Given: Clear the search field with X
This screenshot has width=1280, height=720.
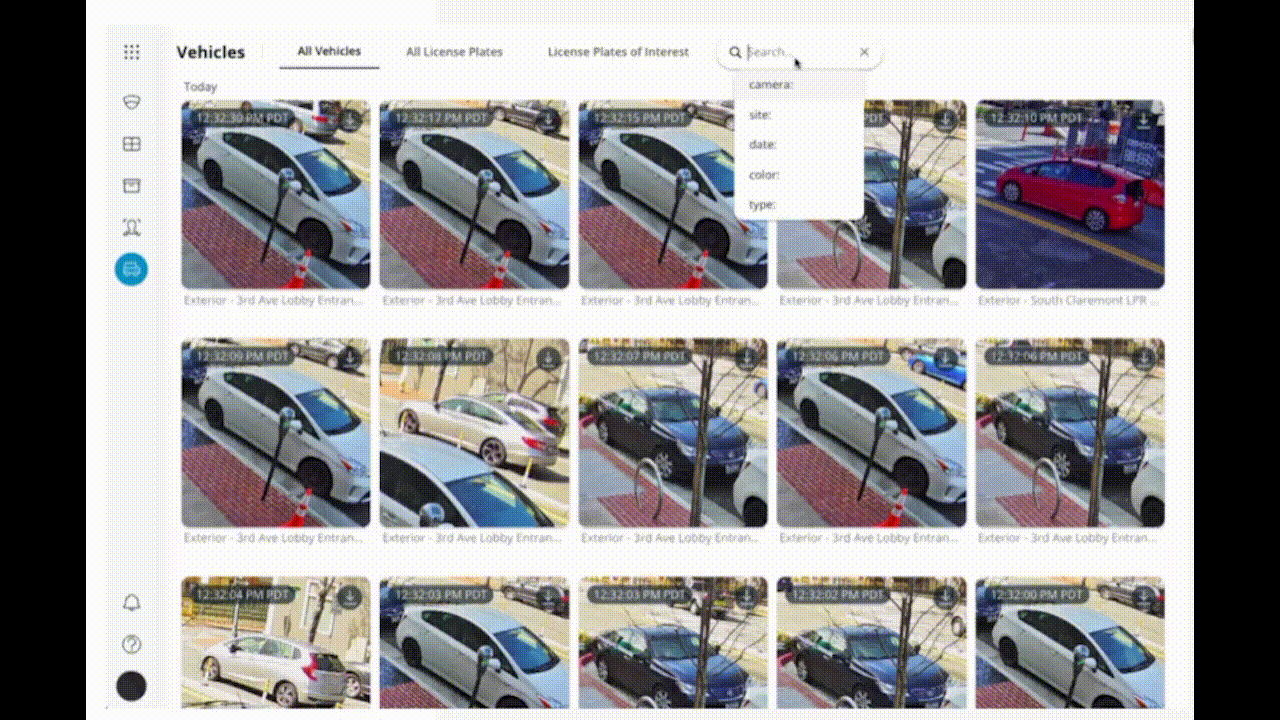Looking at the screenshot, I should pos(864,52).
